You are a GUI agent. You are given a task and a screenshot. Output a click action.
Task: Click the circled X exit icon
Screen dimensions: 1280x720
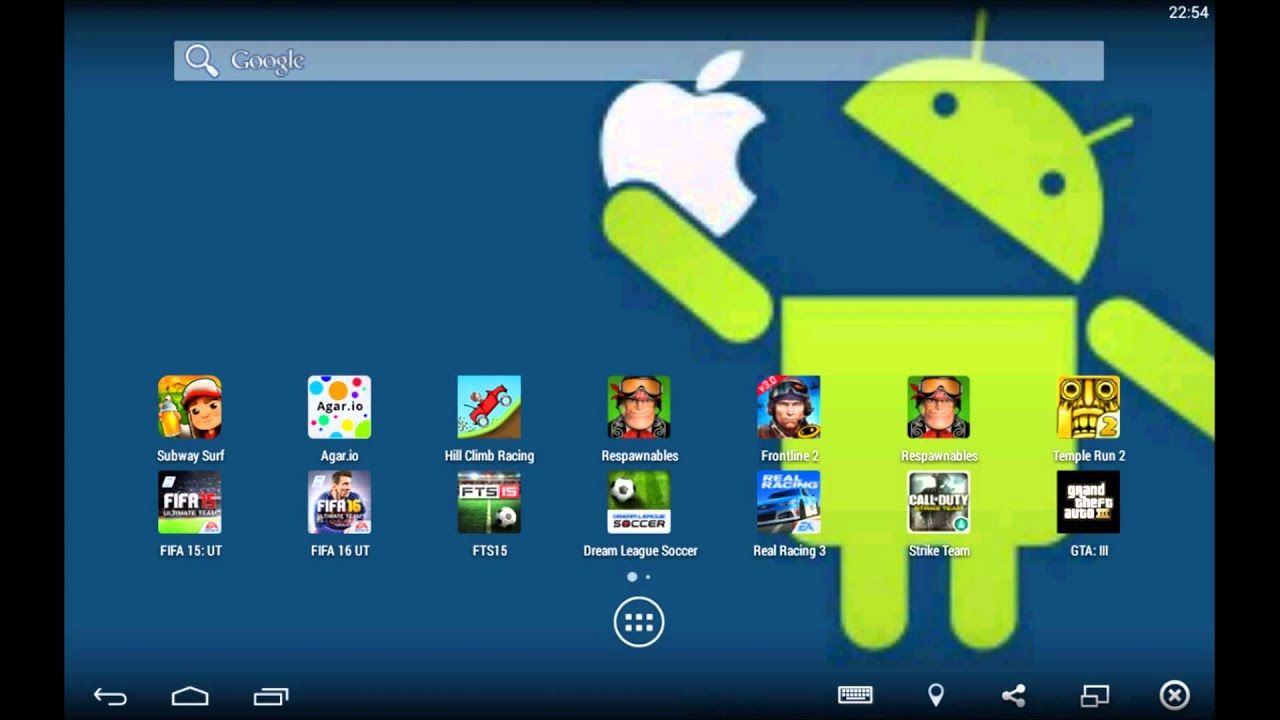pos(1174,695)
